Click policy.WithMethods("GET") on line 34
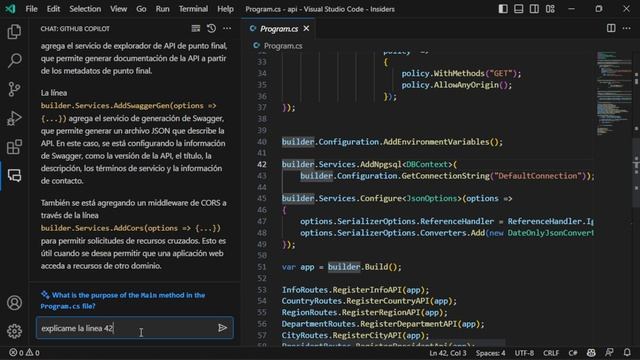This screenshot has width=640, height=360. click(461, 73)
